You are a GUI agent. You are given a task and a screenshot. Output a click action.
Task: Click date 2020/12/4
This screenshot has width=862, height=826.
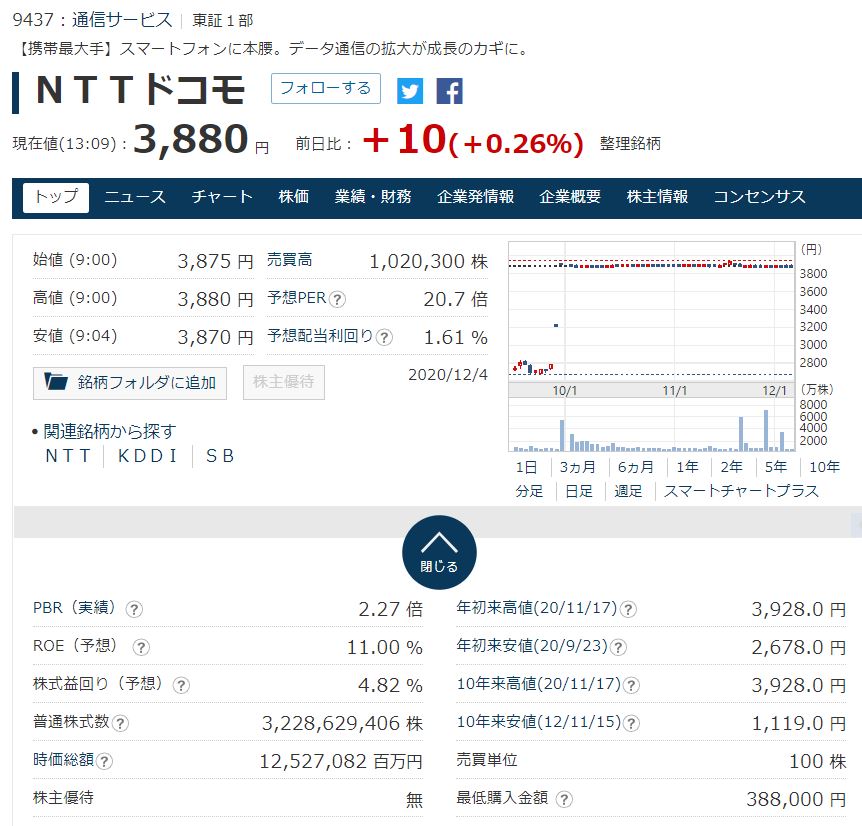[x=447, y=375]
